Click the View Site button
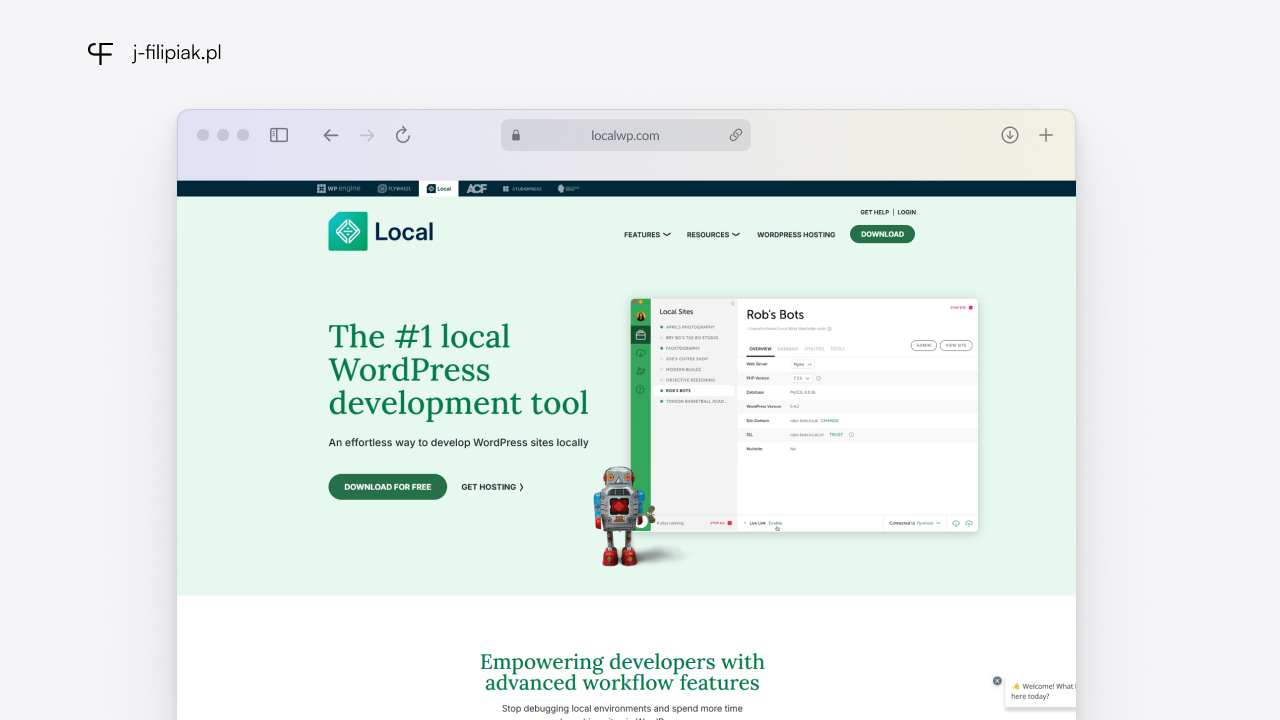 956,345
